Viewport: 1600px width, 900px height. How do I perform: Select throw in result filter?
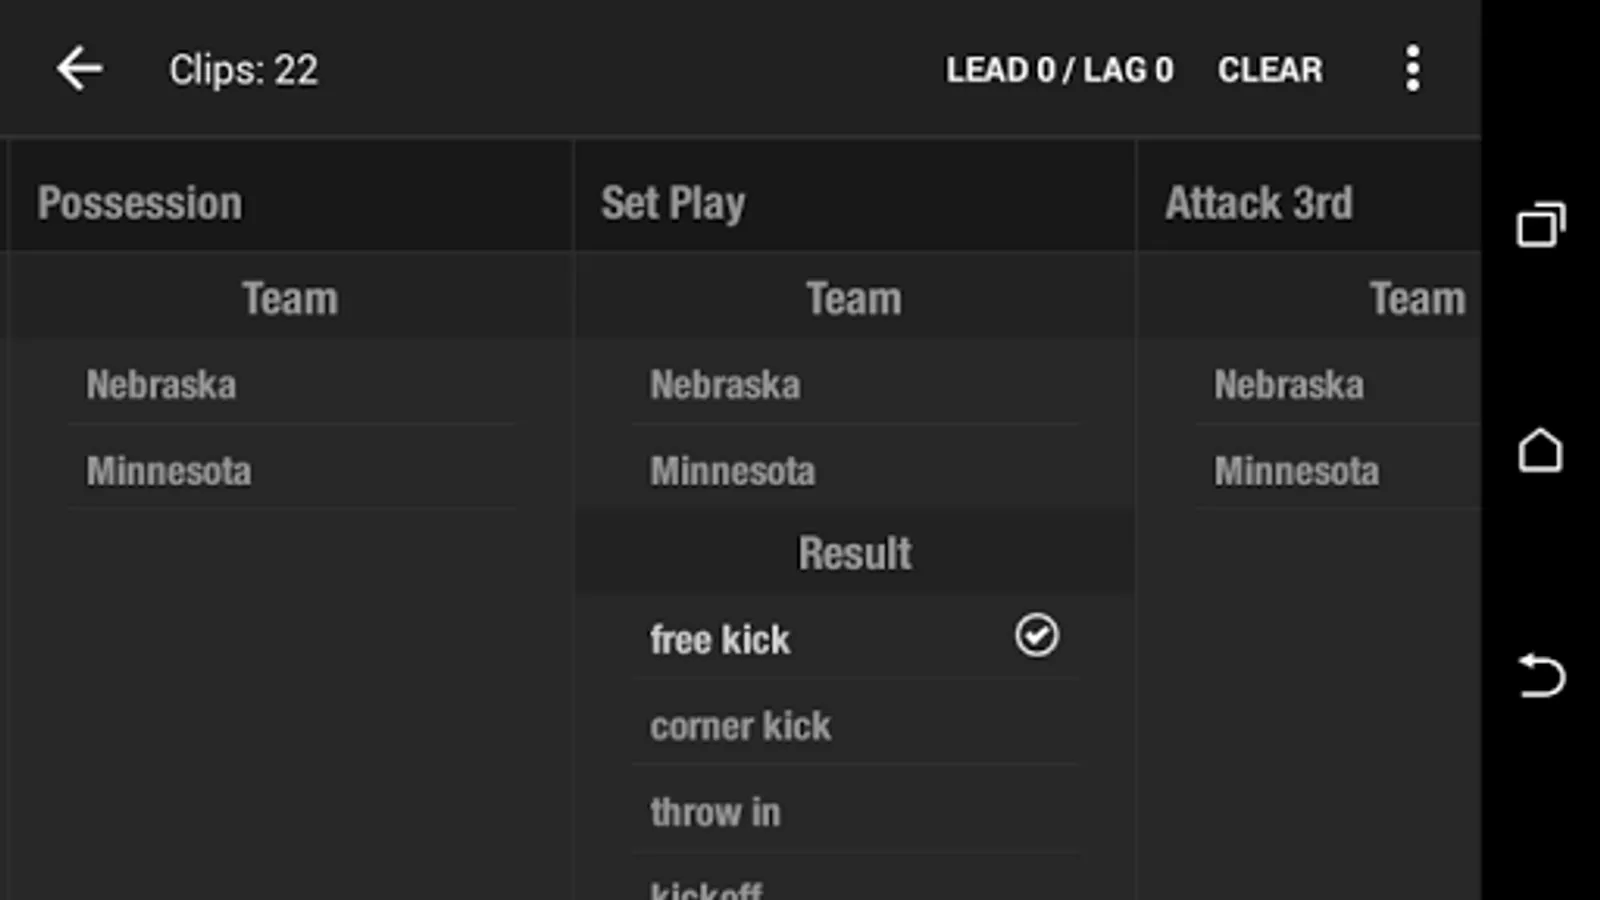[x=715, y=812]
